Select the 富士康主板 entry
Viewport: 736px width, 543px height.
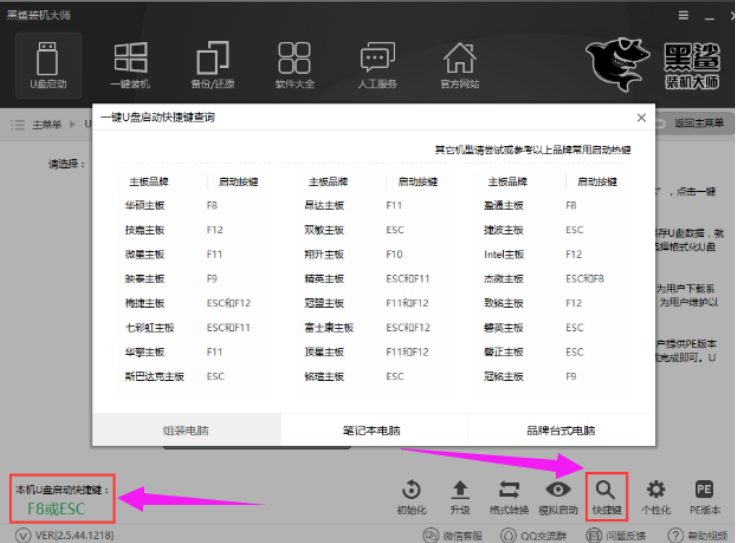tap(329, 327)
